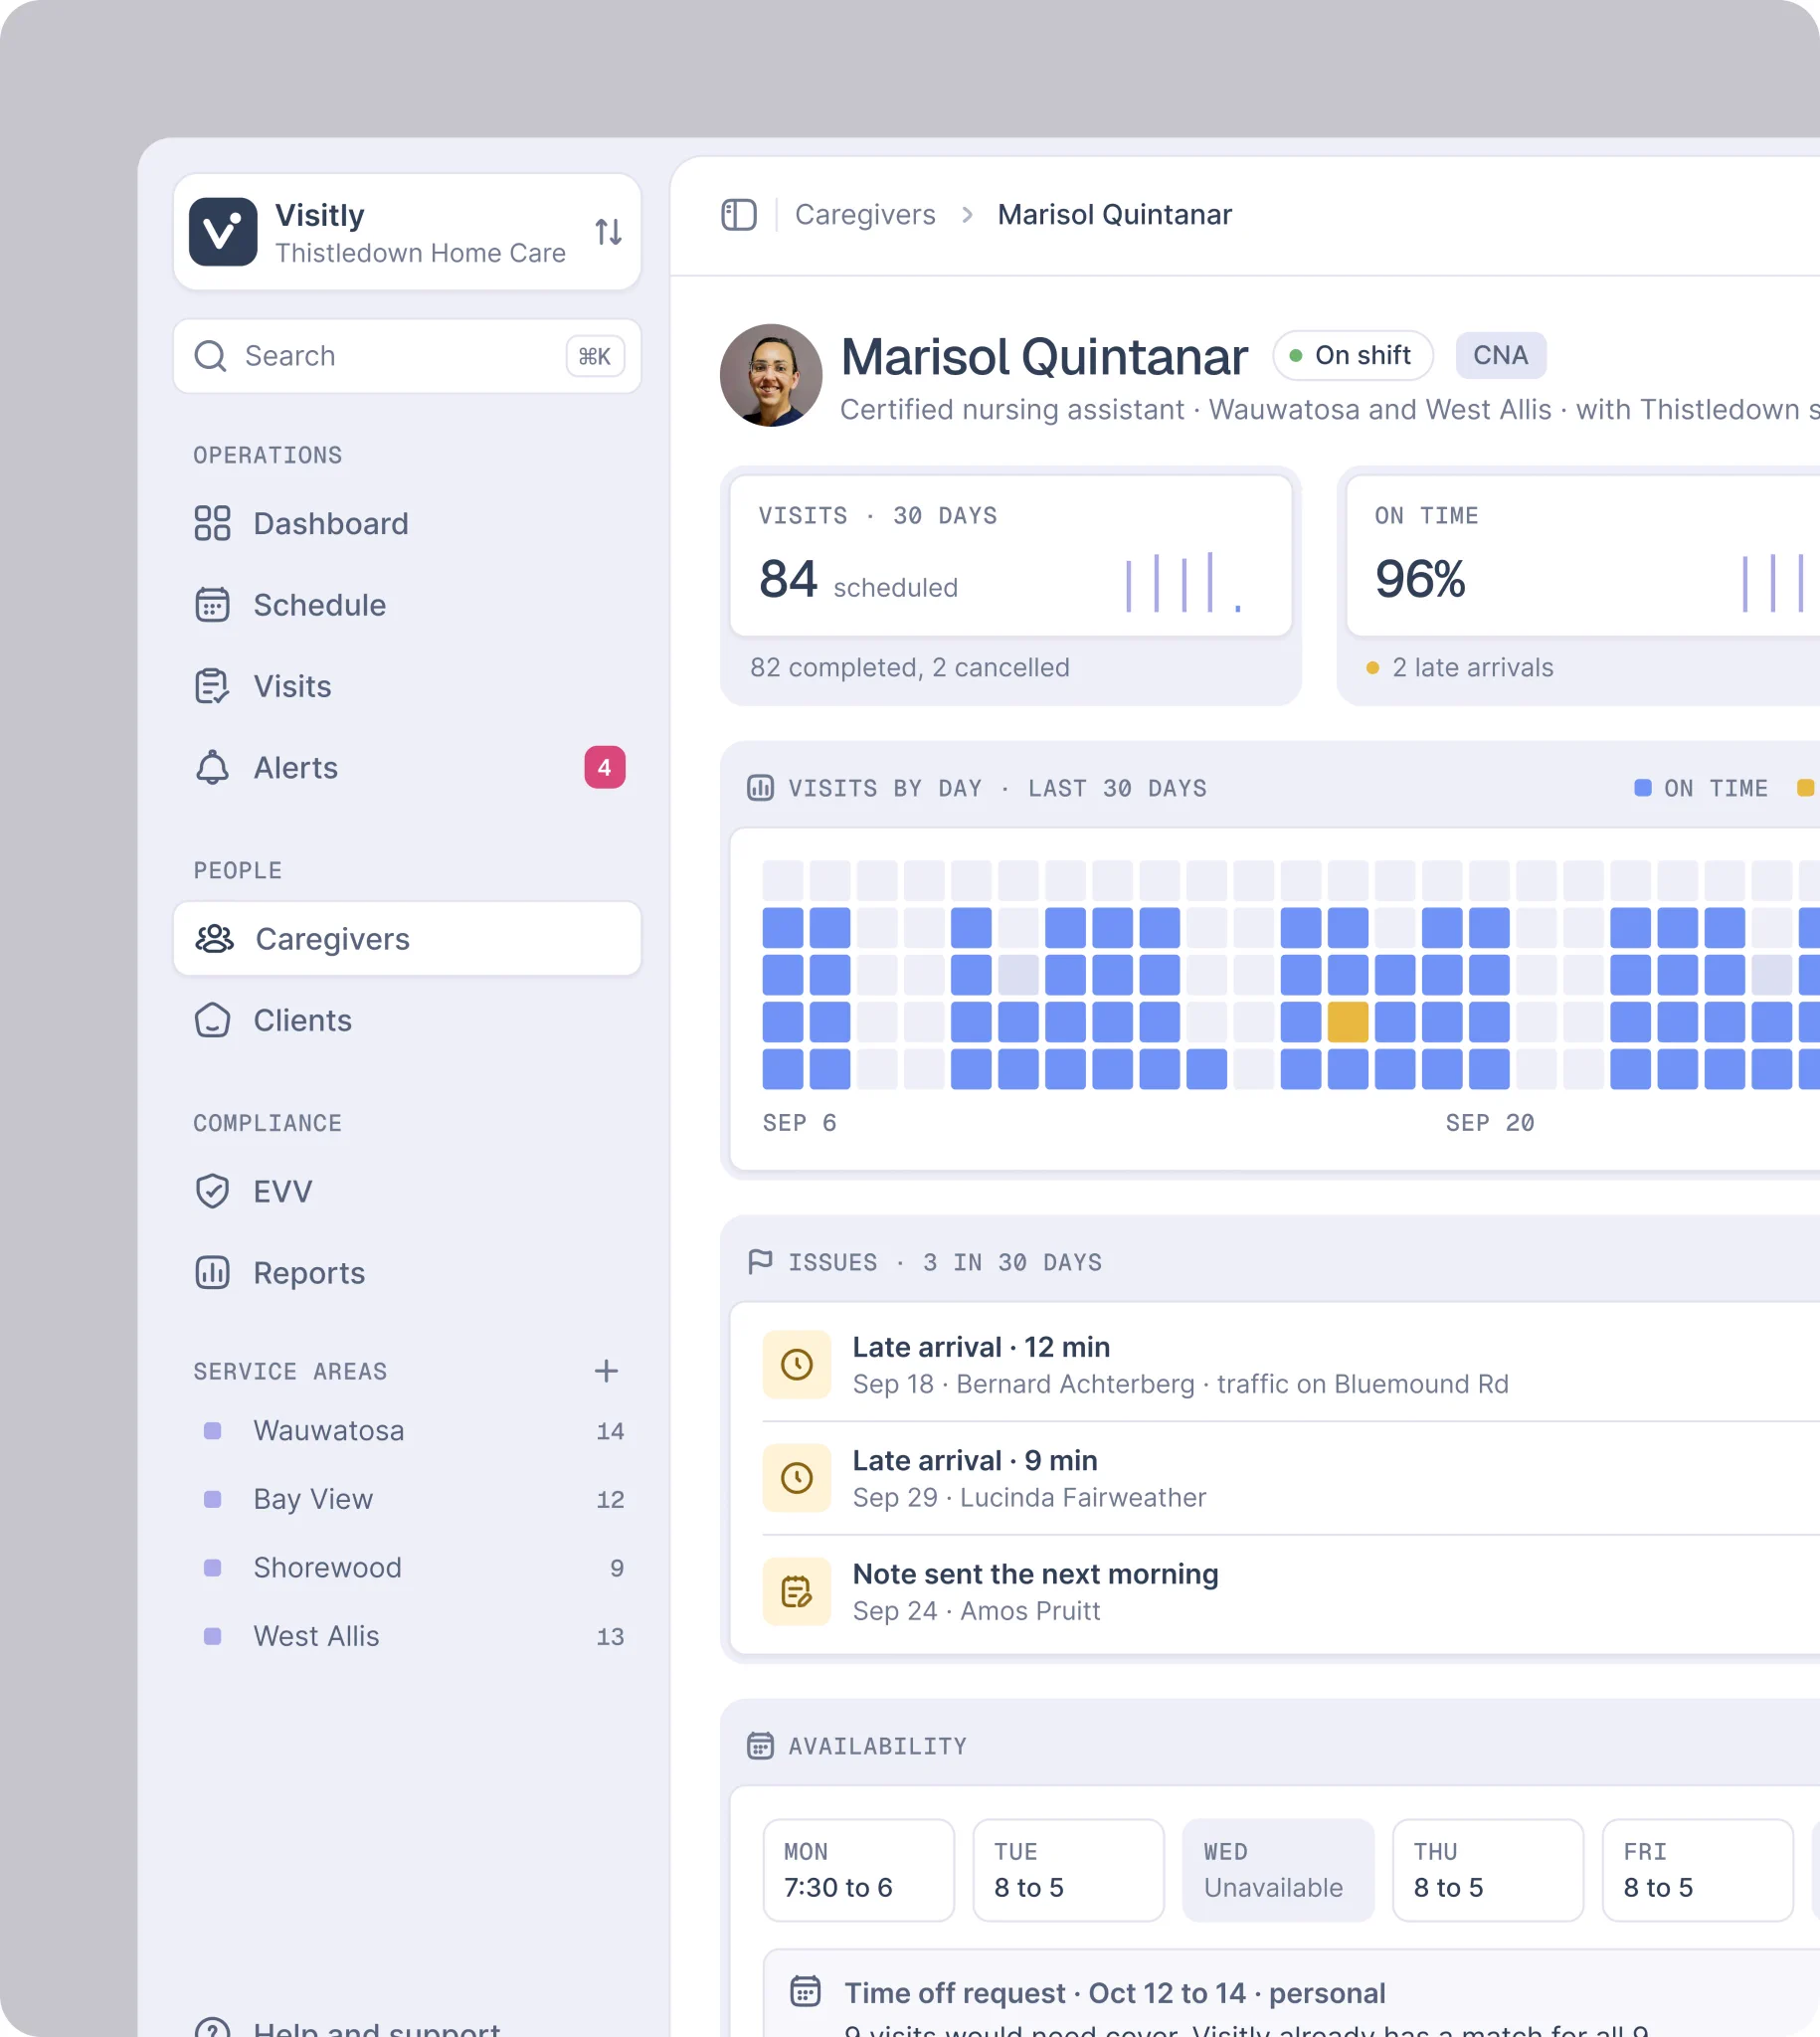Open the Late arrival 12 min issue
Viewport: 1820px width, 2037px height.
[1290, 1365]
